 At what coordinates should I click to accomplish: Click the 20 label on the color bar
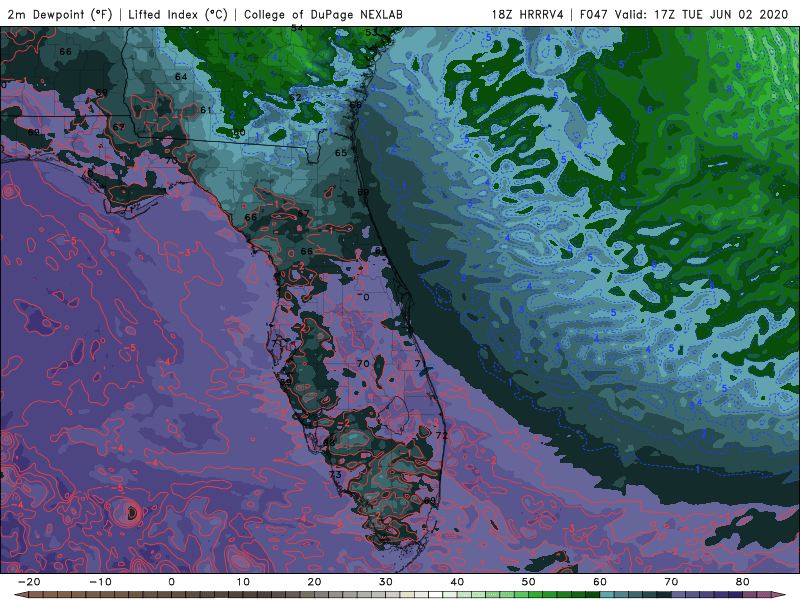coord(314,582)
